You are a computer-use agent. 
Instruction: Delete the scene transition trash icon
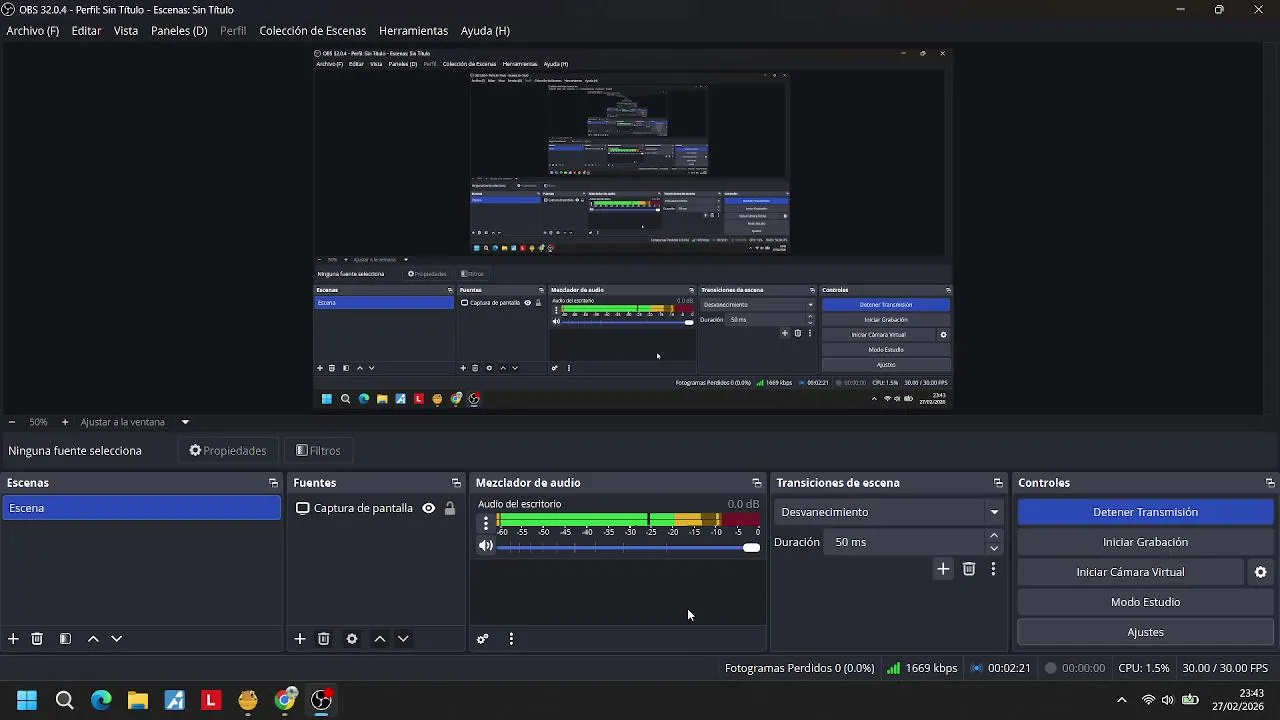tap(969, 569)
